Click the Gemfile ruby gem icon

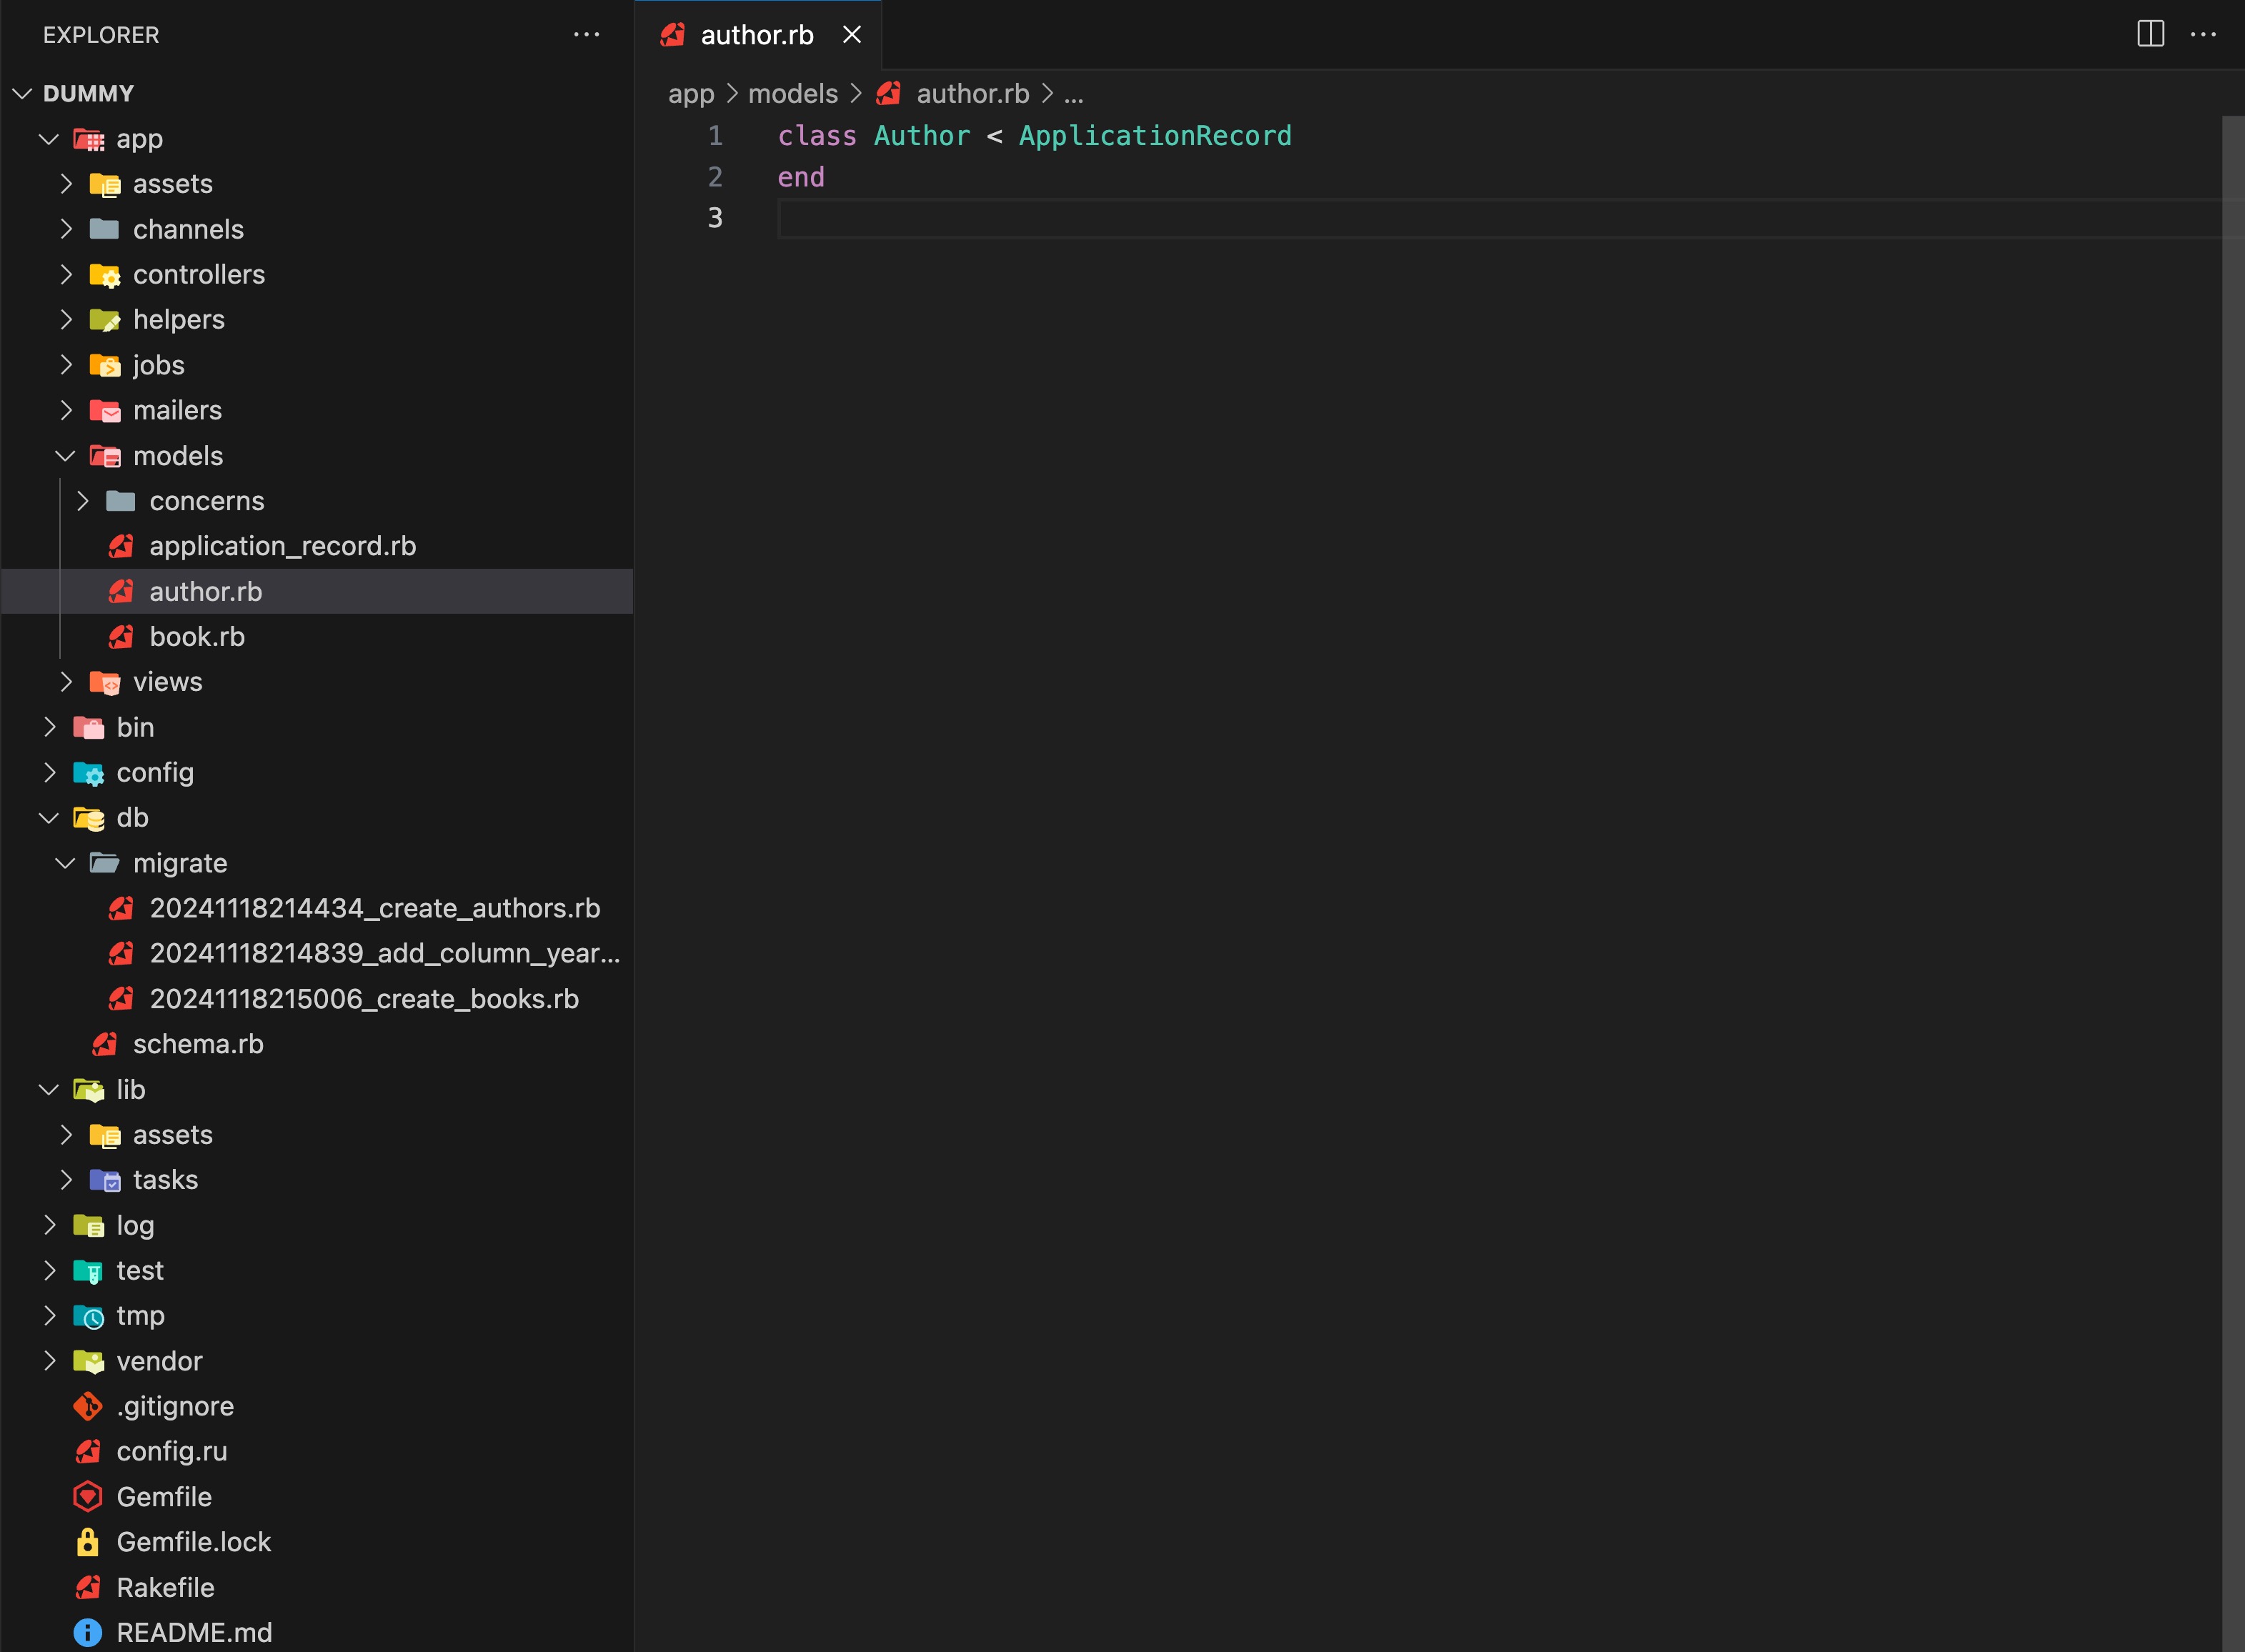pos(88,1497)
